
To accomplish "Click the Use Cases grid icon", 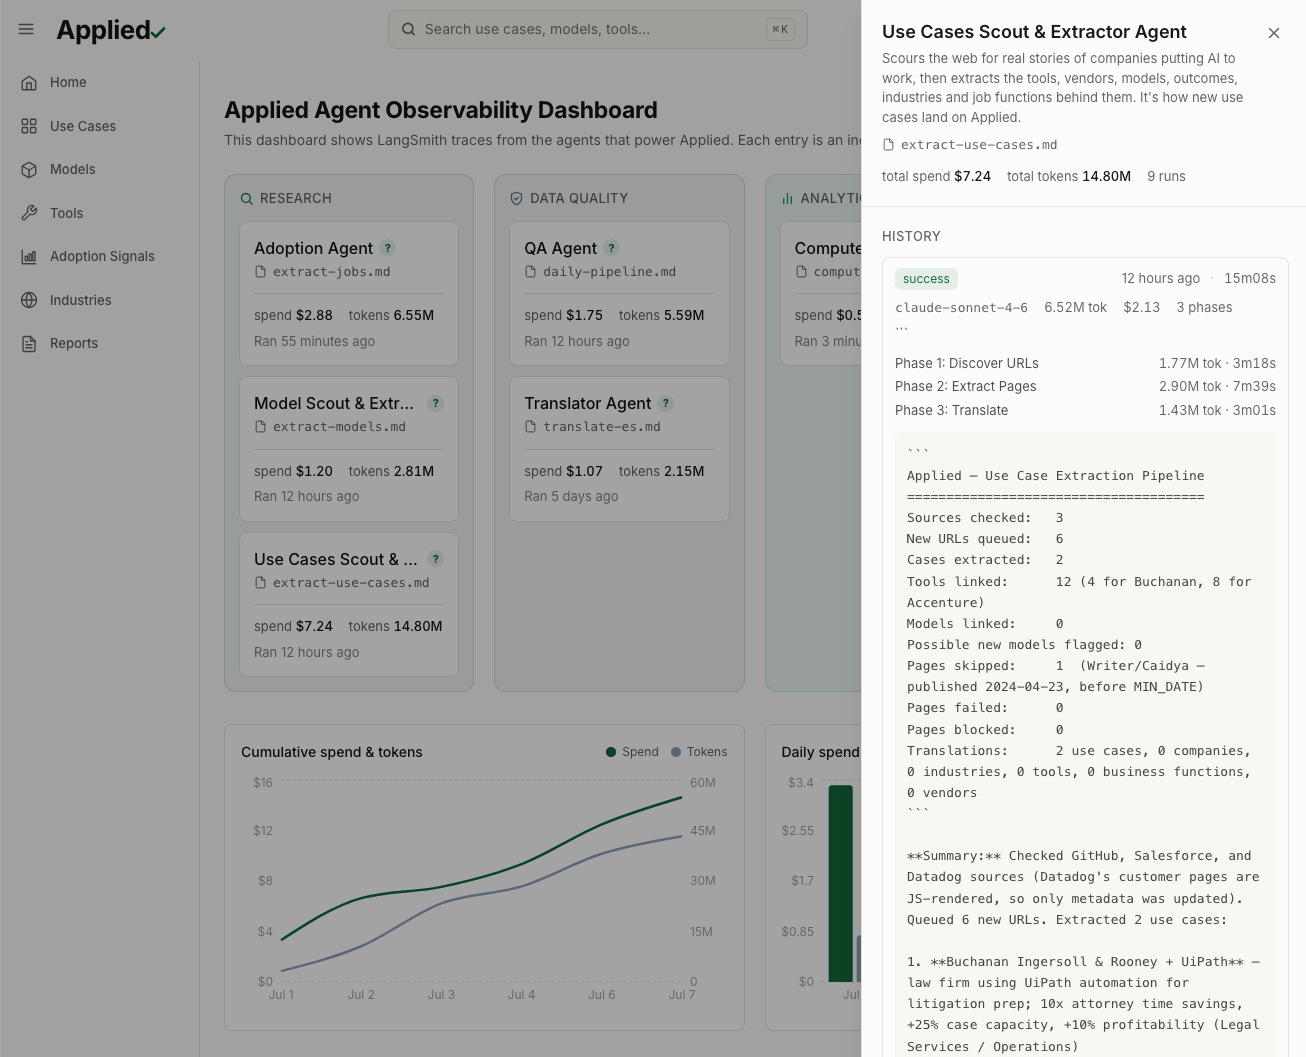I will click(x=29, y=126).
